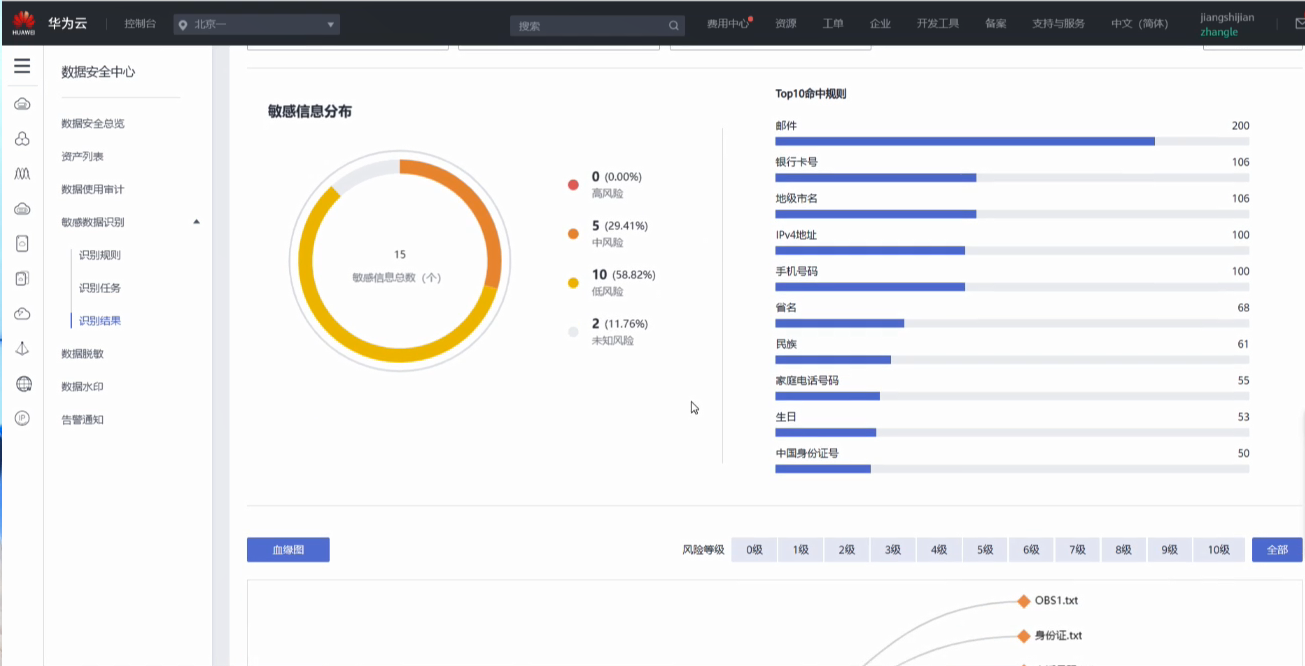Click the first cloud server icon in left rail

(x=22, y=104)
